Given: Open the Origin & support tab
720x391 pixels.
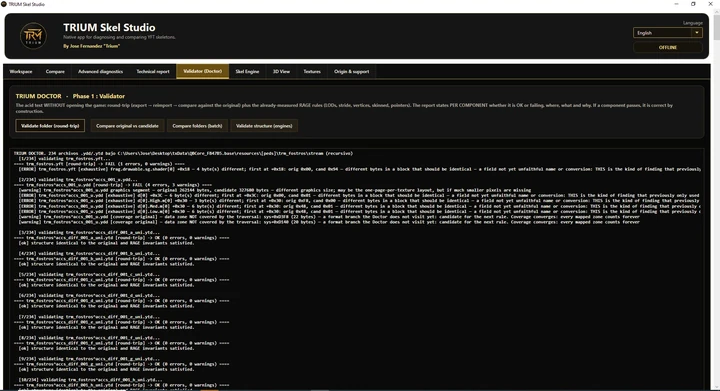Looking at the screenshot, I should 351,72.
